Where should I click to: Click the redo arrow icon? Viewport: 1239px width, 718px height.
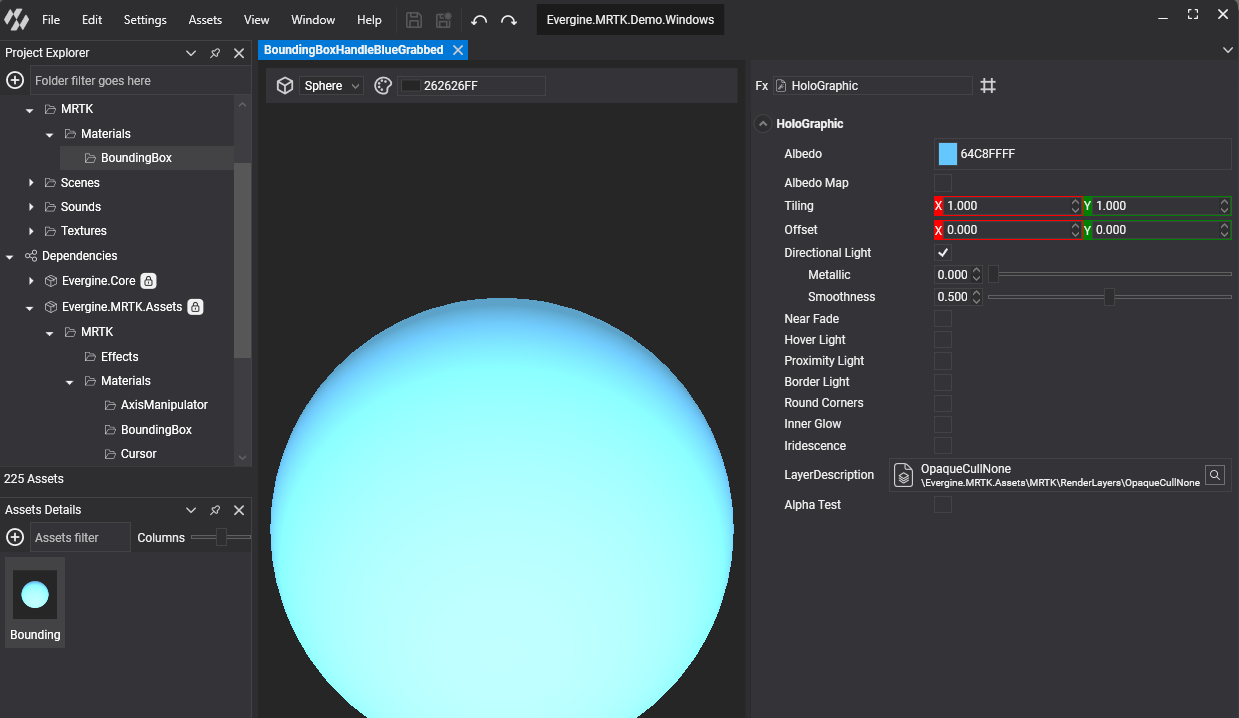point(508,20)
